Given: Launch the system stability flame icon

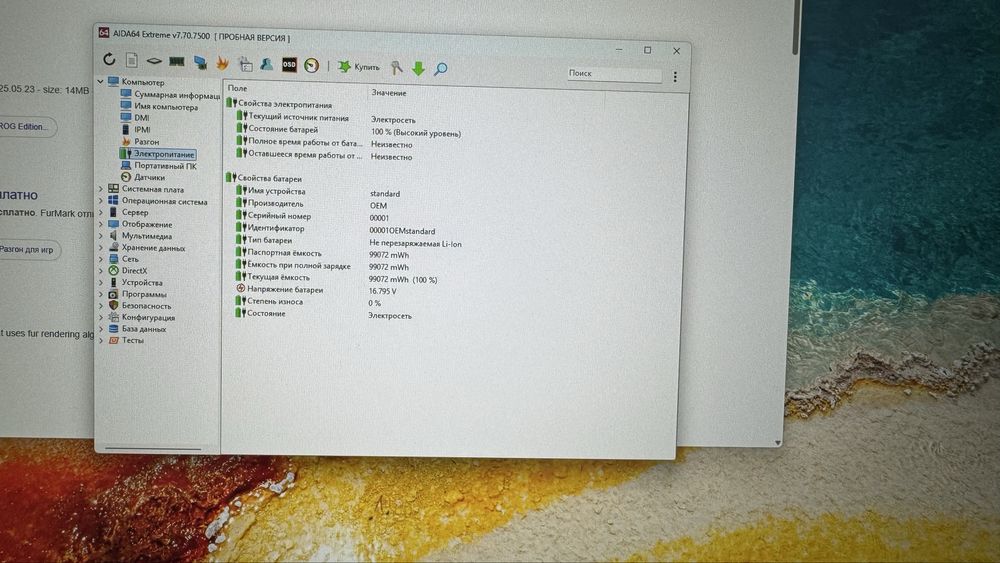Looking at the screenshot, I should pos(222,62).
